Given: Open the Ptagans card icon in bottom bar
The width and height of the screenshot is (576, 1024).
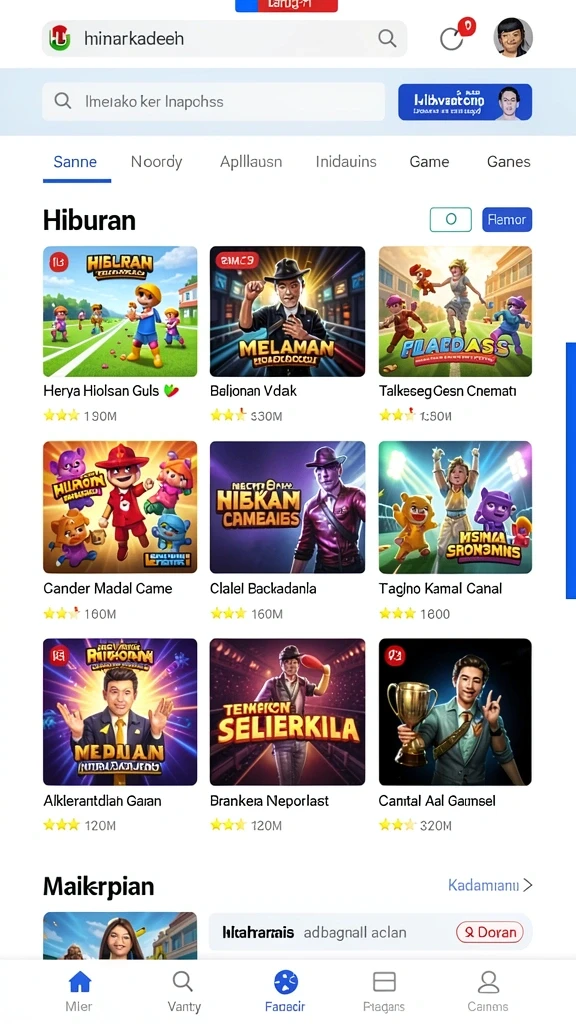Looking at the screenshot, I should pos(384,982).
